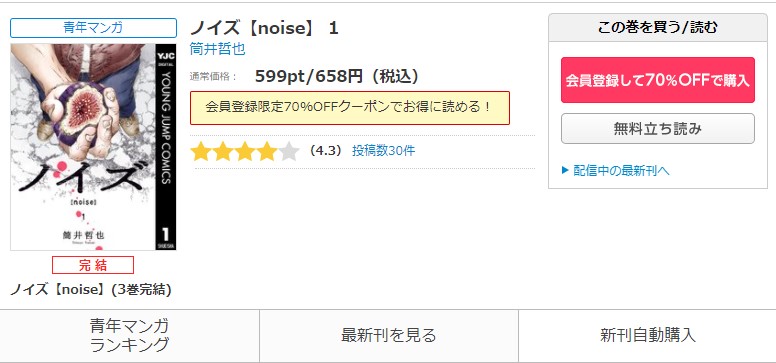Image resolution: width=776 pixels, height=363 pixels.
Task: Click the ノイズ【noise】(3巻完結) series title
Action: (91, 290)
